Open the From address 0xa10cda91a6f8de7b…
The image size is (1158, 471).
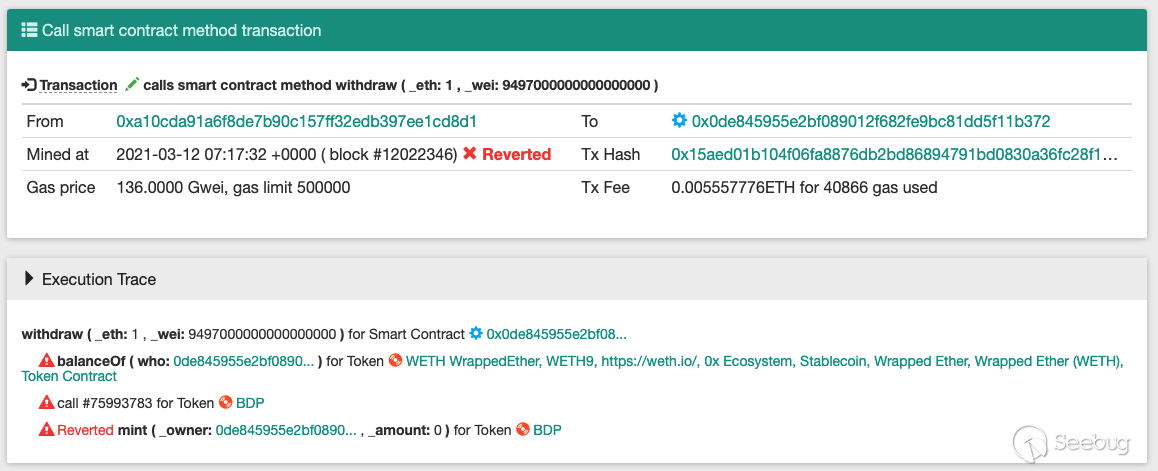tap(296, 121)
